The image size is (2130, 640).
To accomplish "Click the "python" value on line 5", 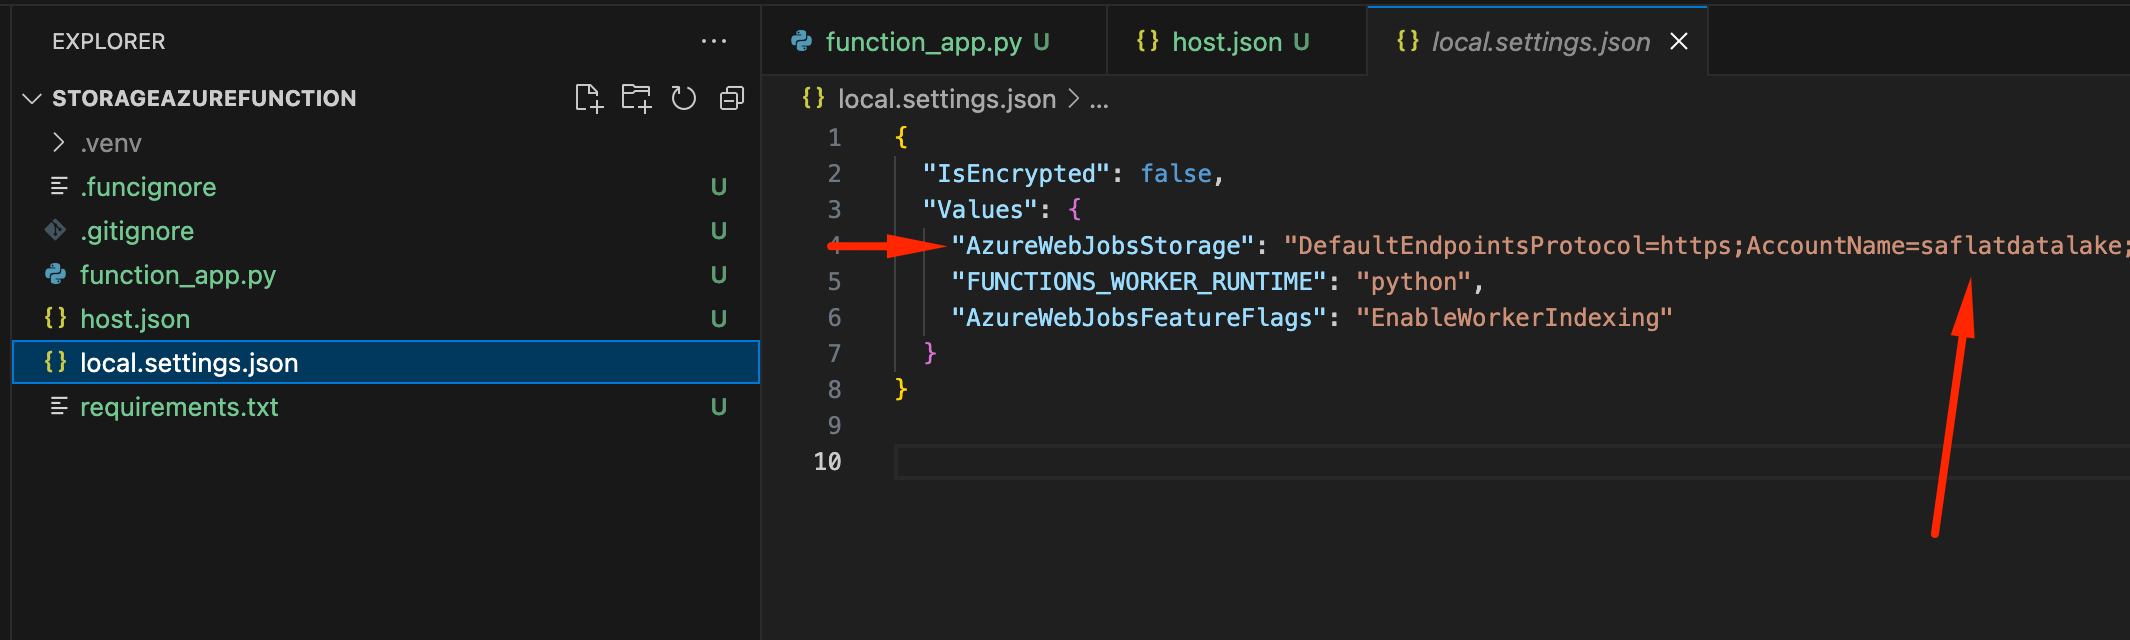I will 1414,282.
